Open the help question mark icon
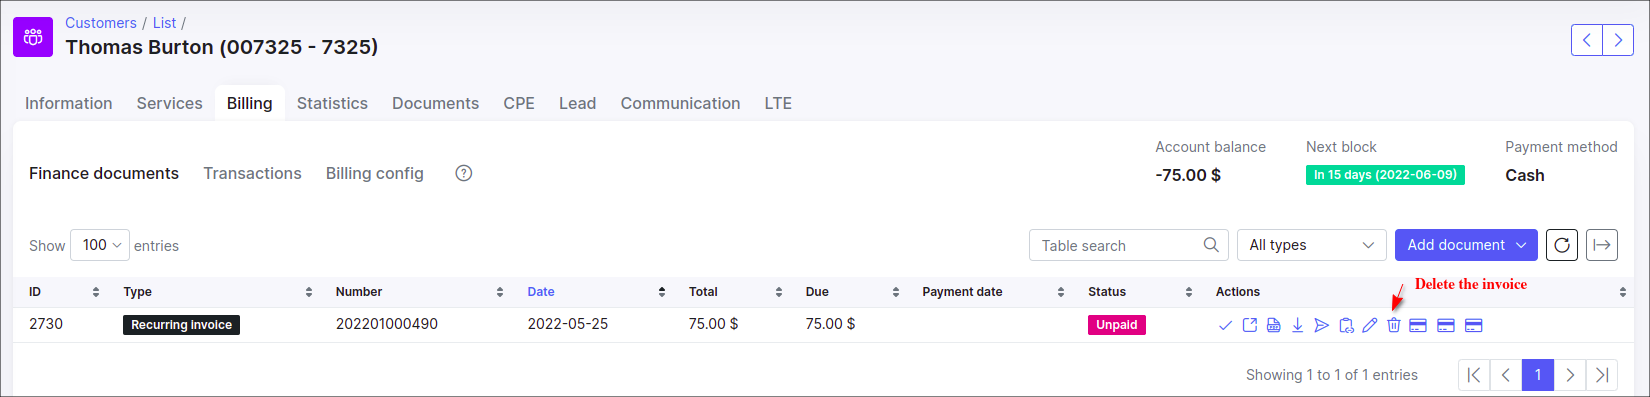This screenshot has height=397, width=1650. click(x=464, y=173)
